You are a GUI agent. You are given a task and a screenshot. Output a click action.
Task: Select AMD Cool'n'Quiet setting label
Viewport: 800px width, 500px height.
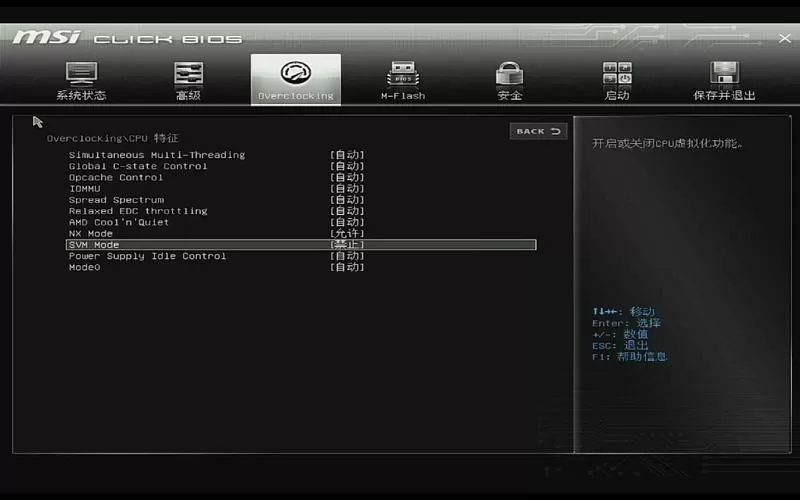point(119,222)
